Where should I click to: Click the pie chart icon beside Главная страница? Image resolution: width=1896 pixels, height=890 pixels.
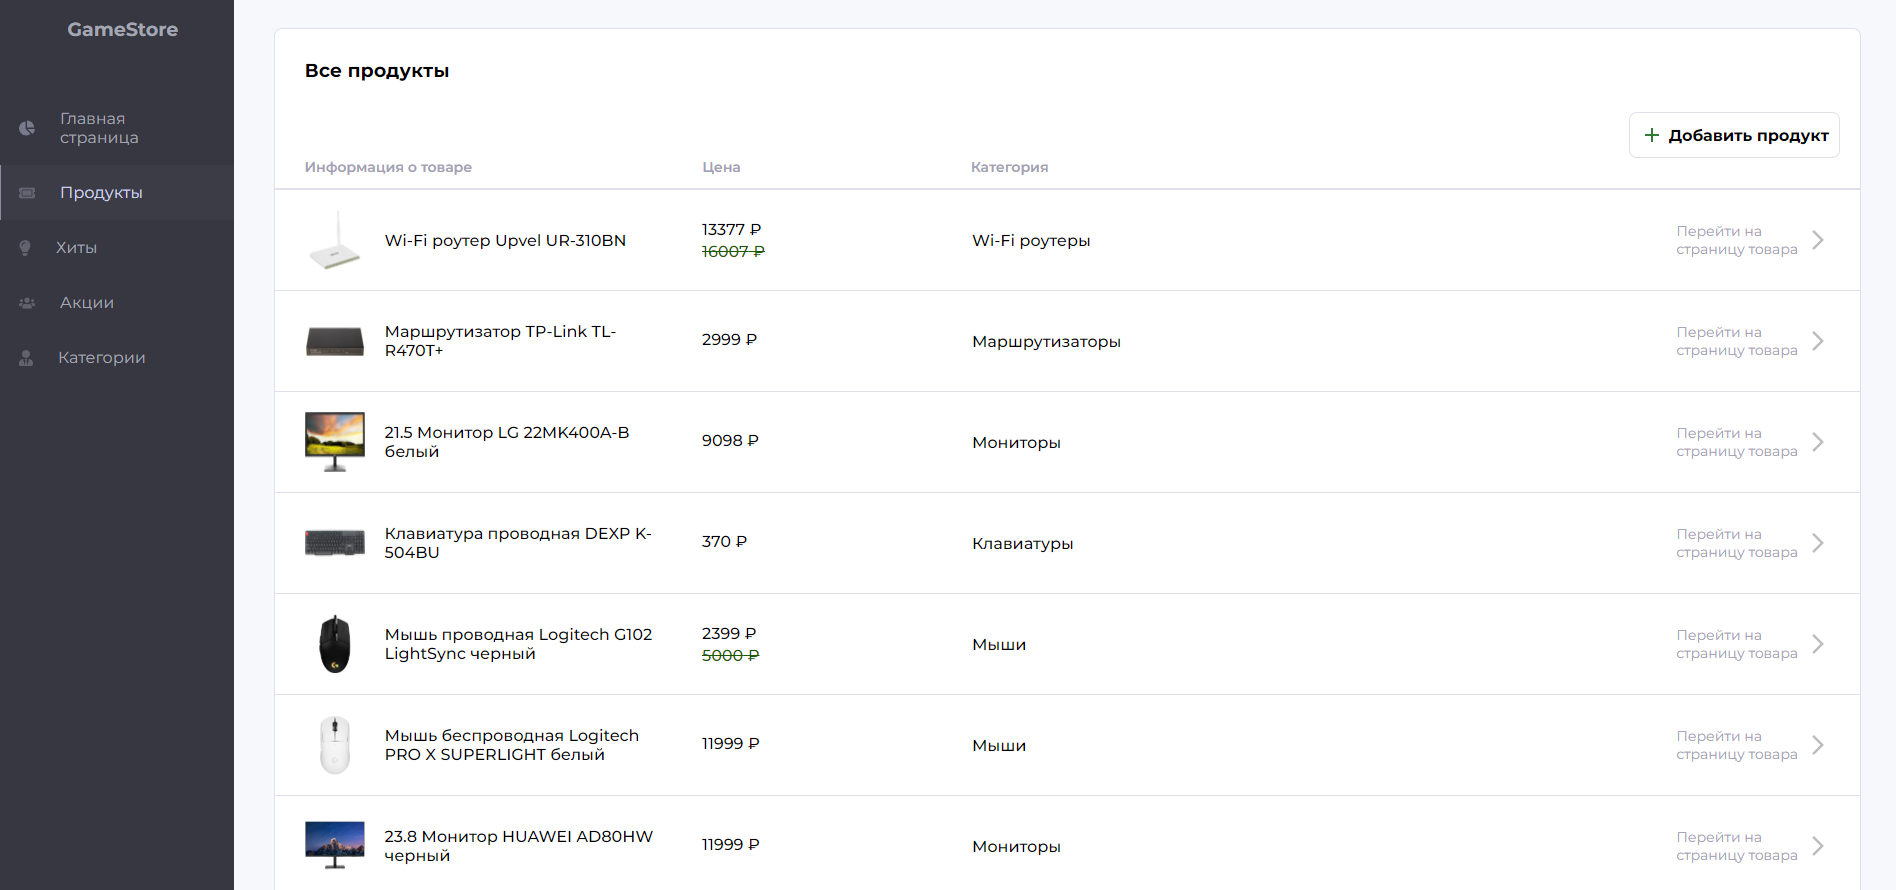coord(27,128)
